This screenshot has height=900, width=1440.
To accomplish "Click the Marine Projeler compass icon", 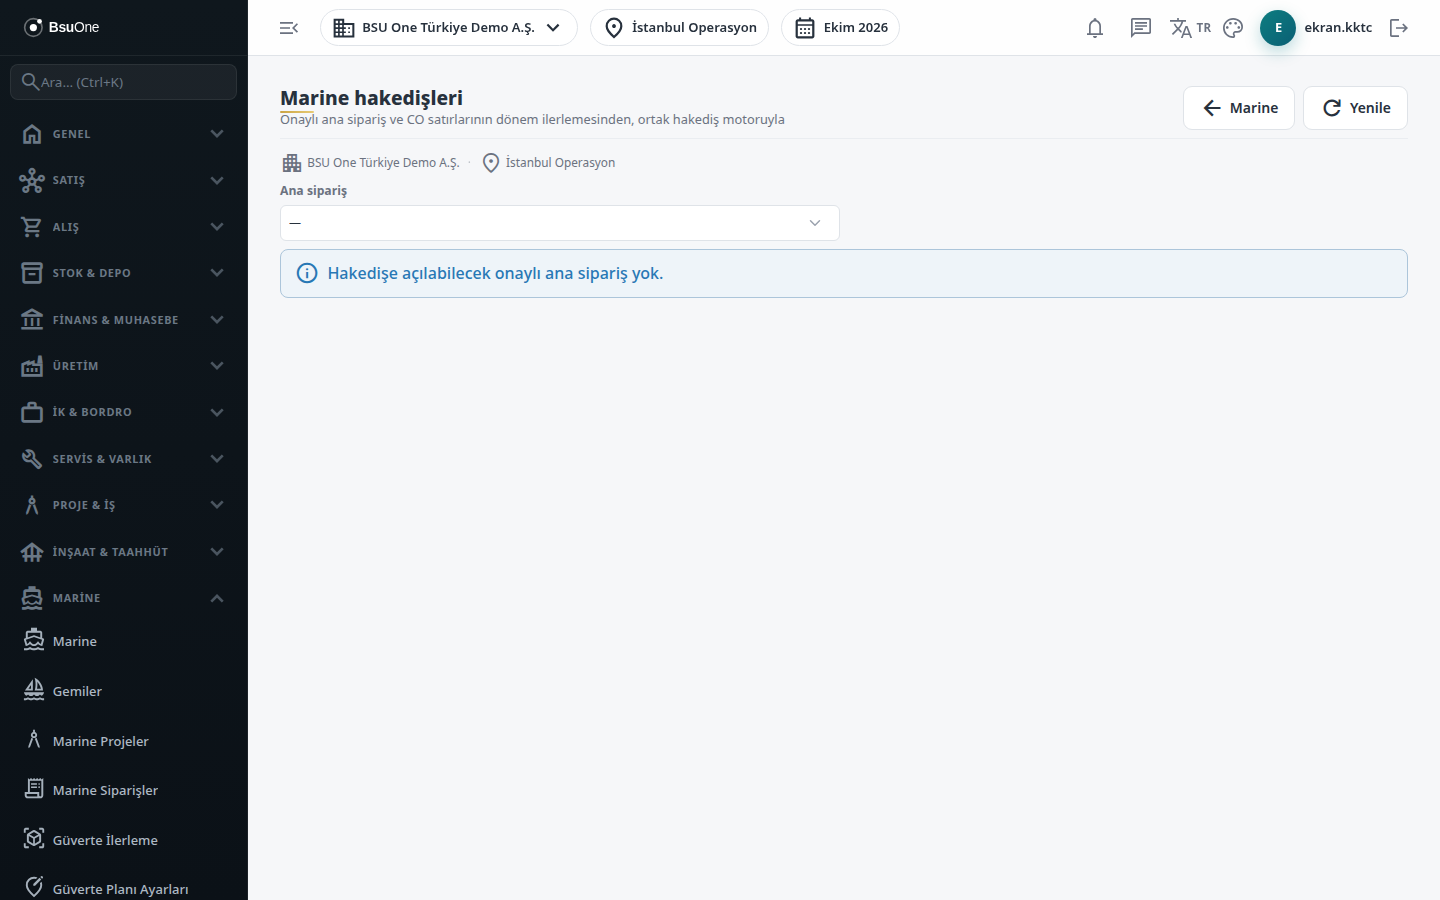I will click(x=34, y=740).
